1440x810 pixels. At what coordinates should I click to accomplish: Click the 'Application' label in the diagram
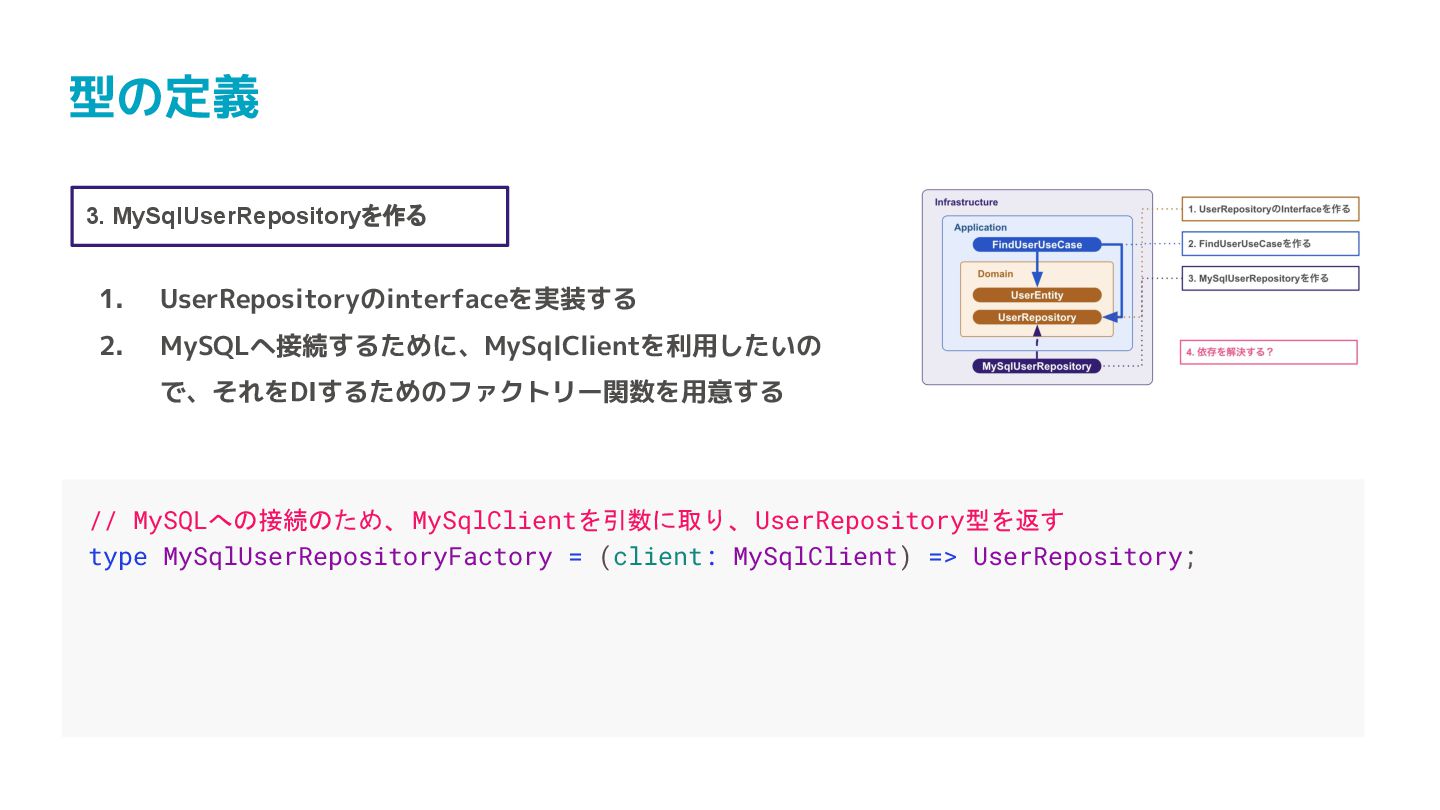(x=980, y=227)
